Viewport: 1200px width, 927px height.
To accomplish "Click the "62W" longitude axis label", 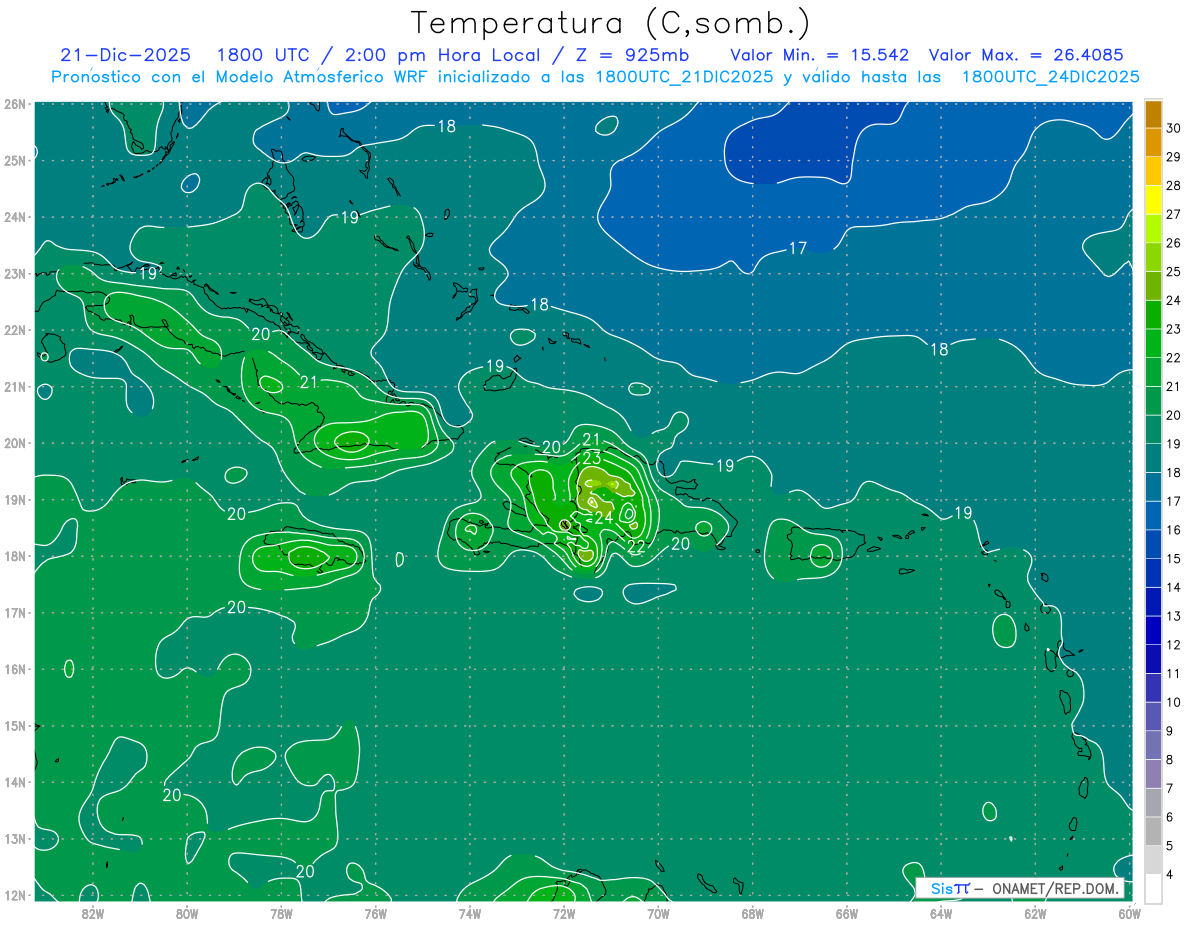I will pos(1035,913).
